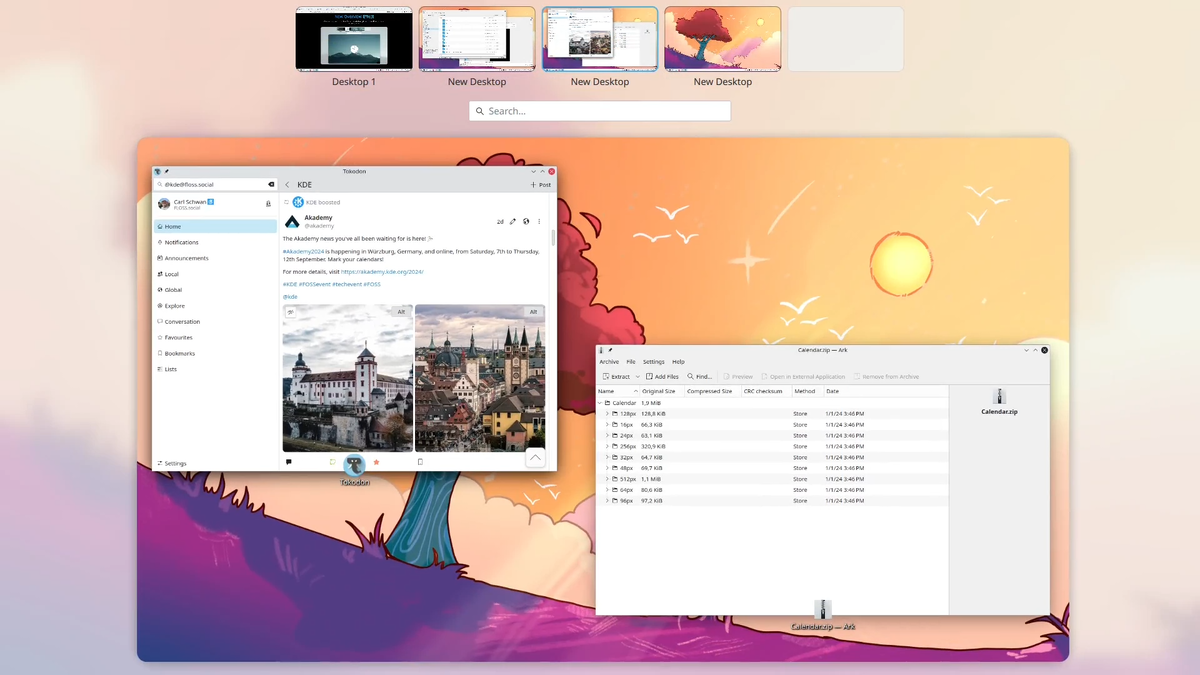The width and height of the screenshot is (1200, 675).
Task: Click the Post button in Tokodon
Action: (x=540, y=185)
